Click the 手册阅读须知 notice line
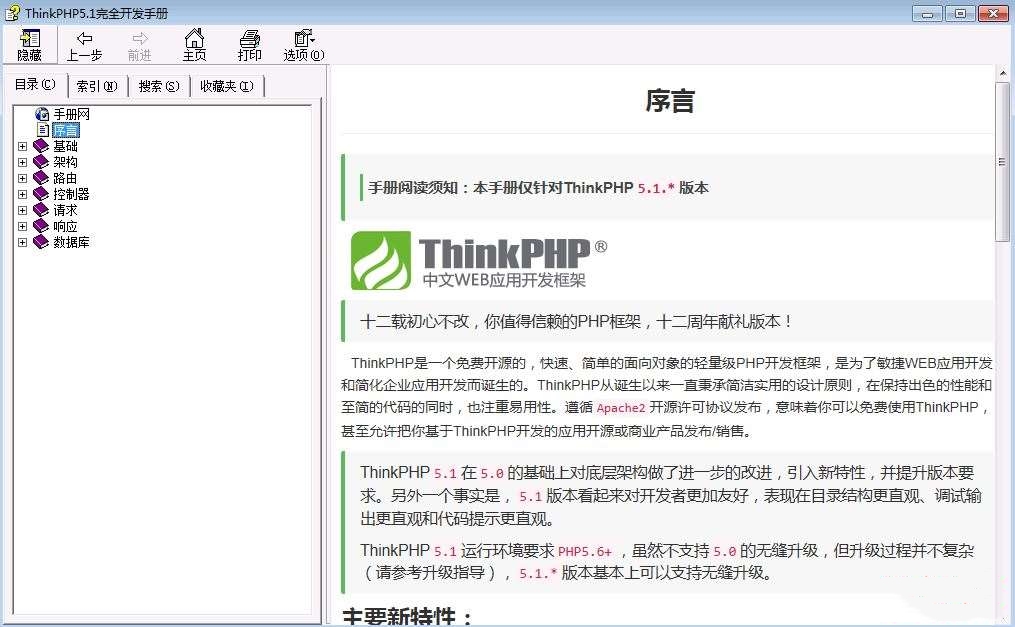The image size is (1015, 627). 539,188
